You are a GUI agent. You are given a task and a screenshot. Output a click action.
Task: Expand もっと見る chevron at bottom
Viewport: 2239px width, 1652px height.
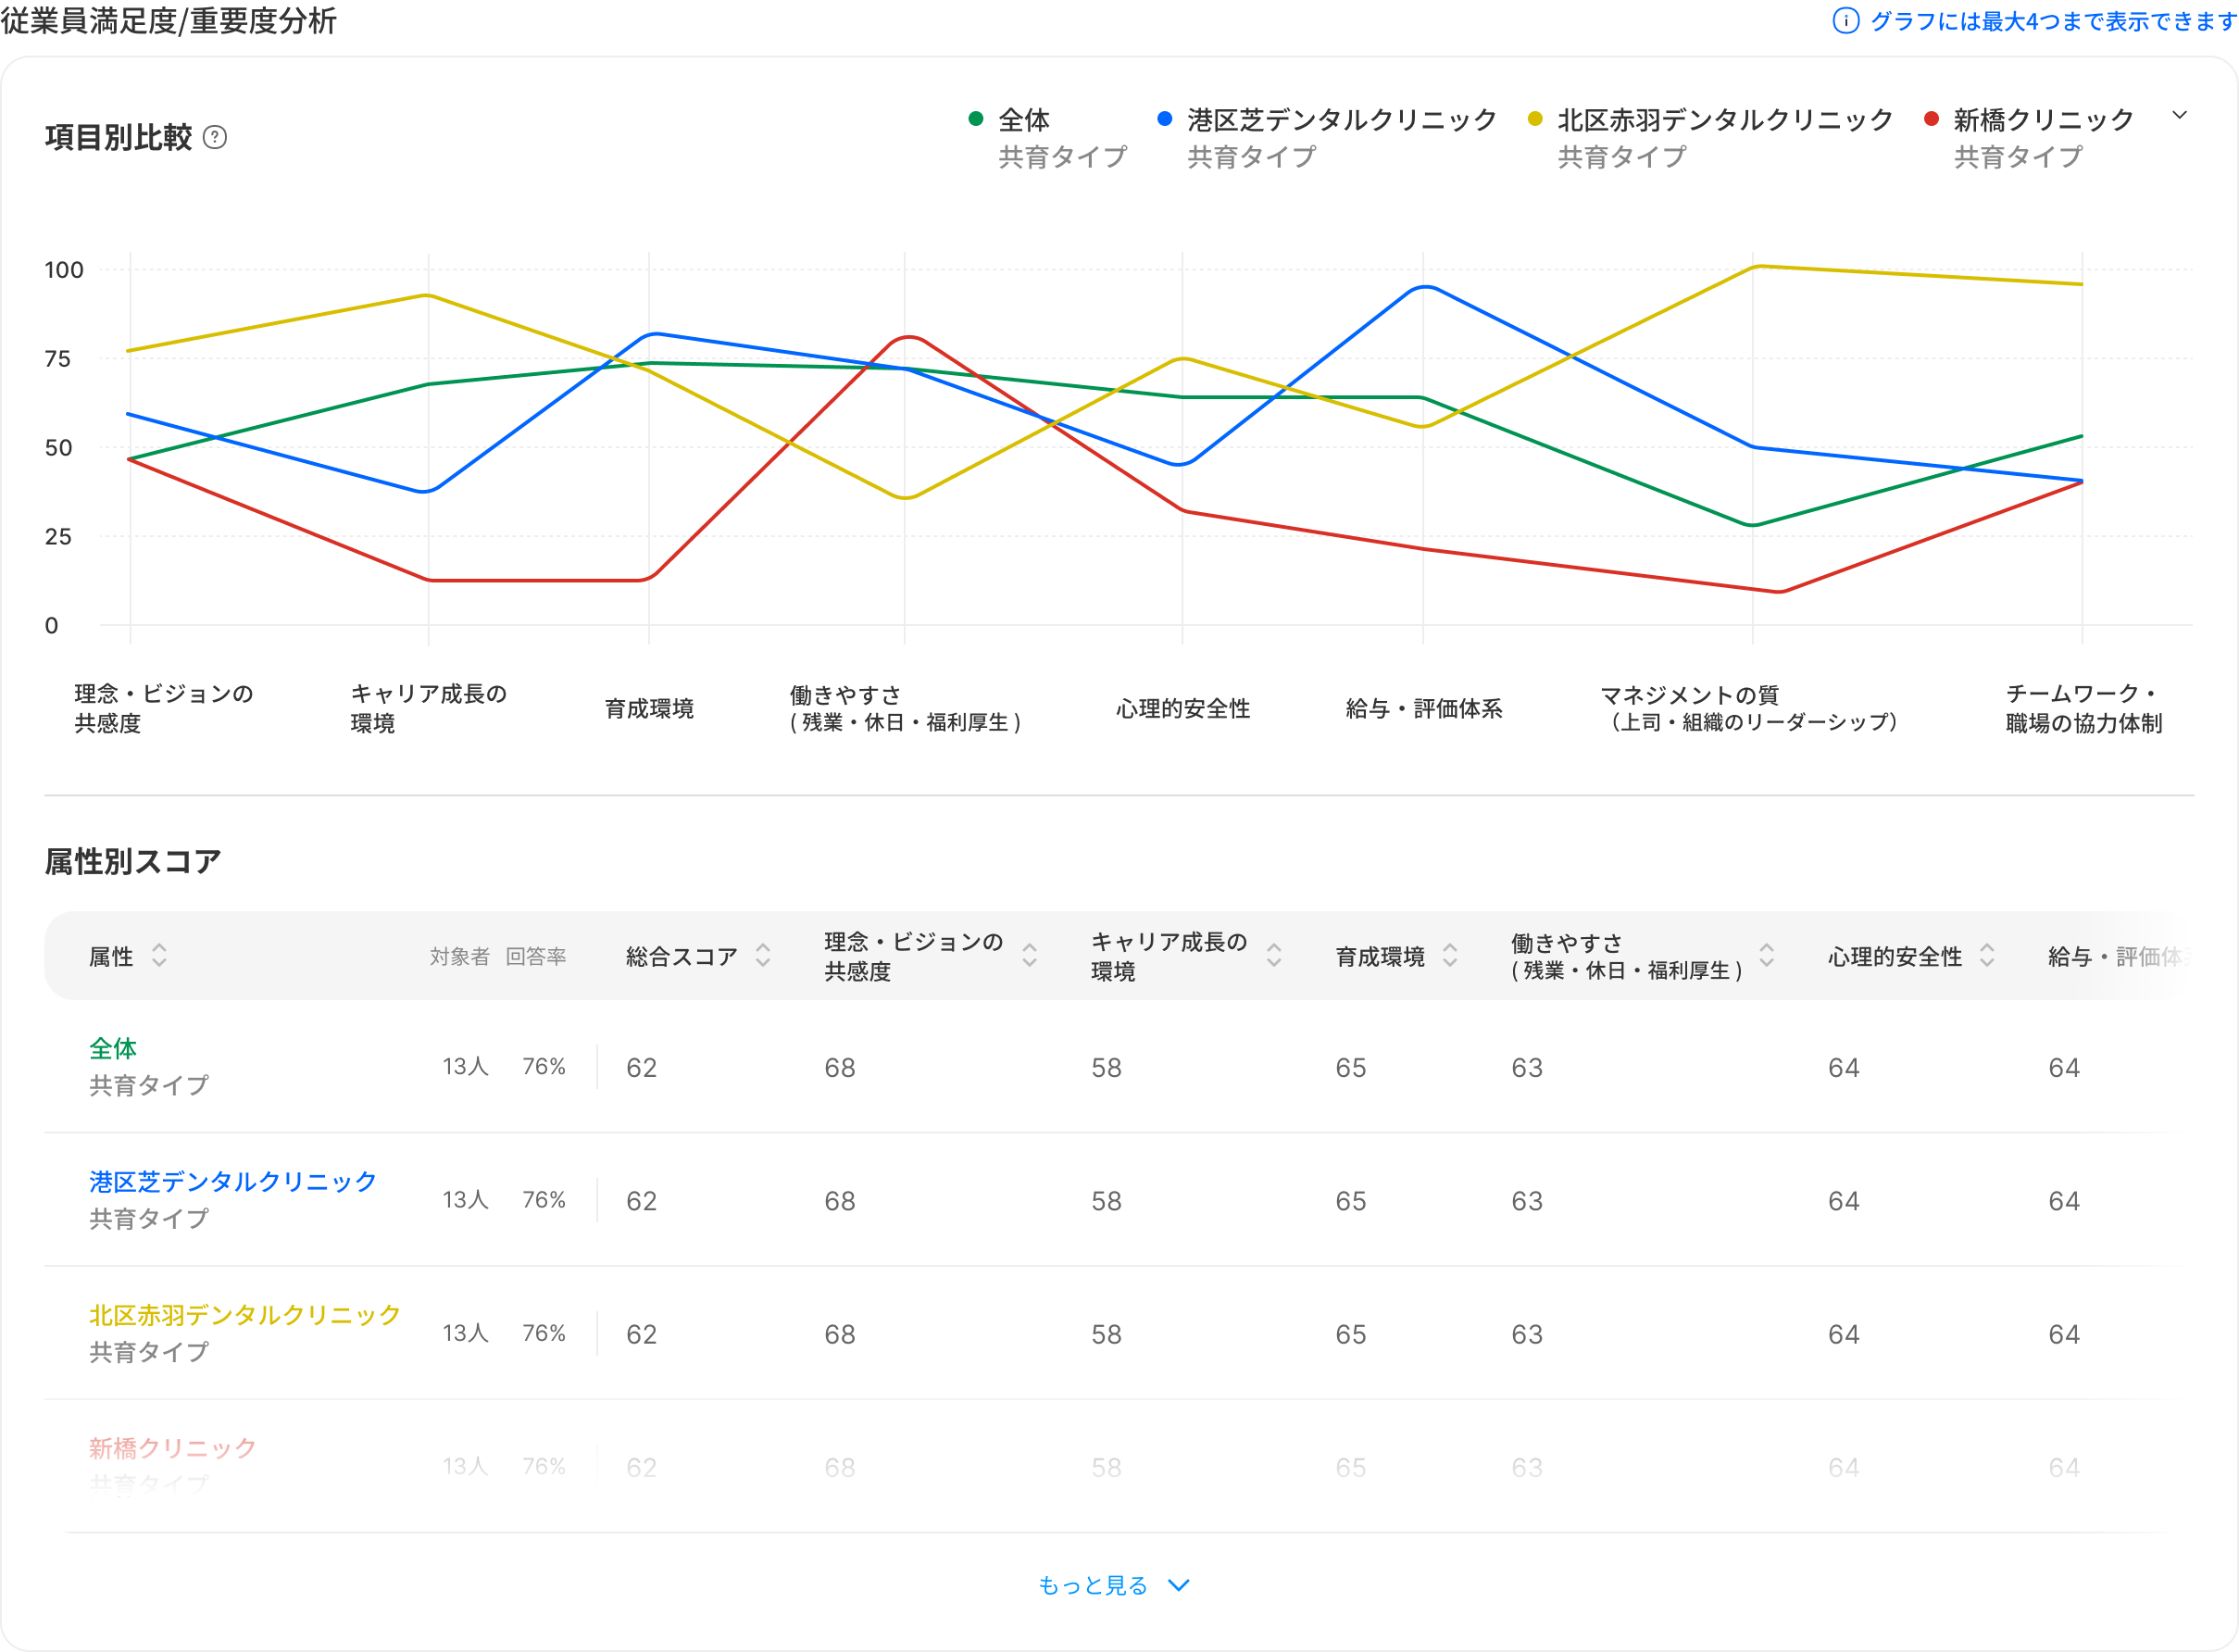point(1179,1585)
